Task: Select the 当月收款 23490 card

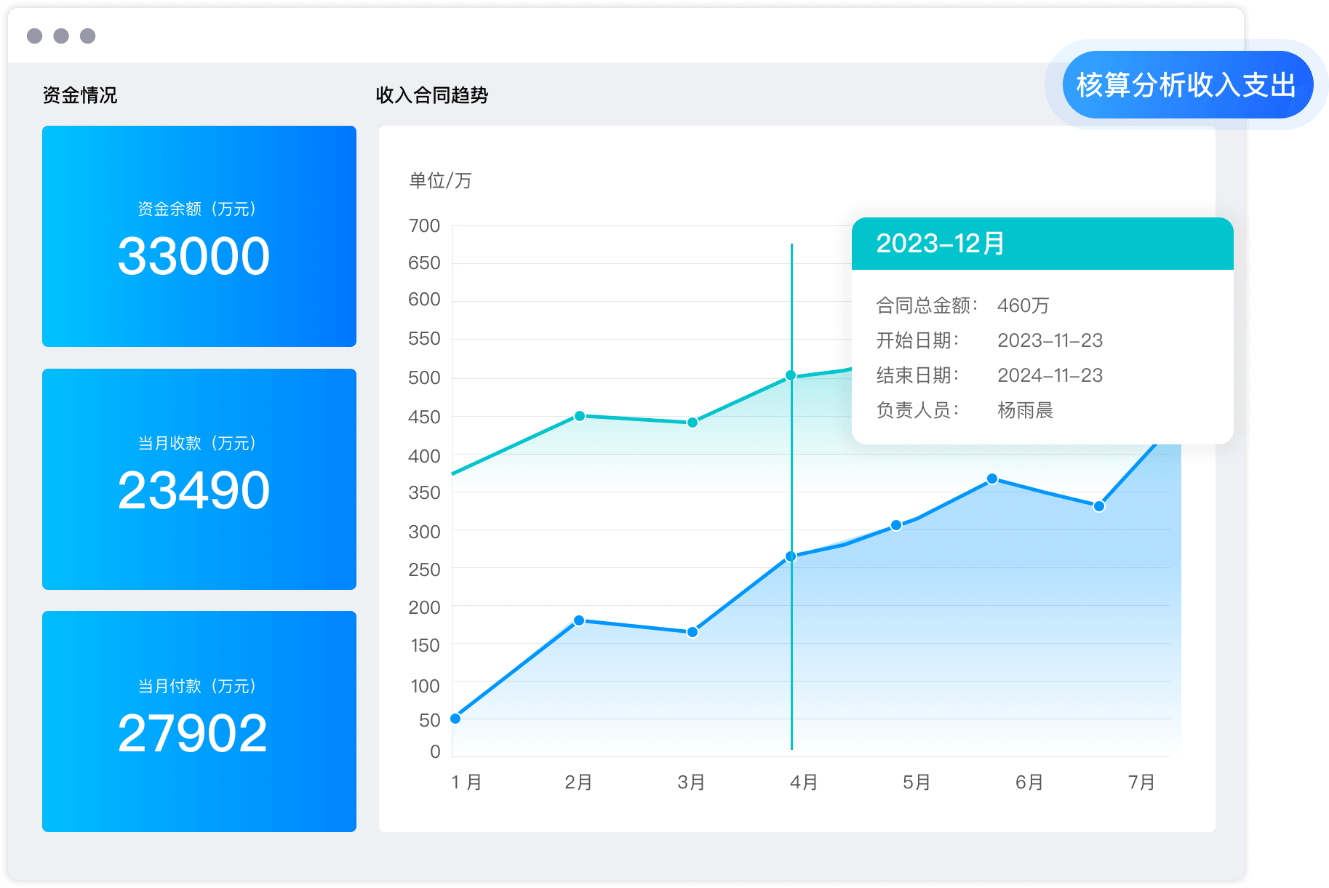Action: [x=199, y=479]
